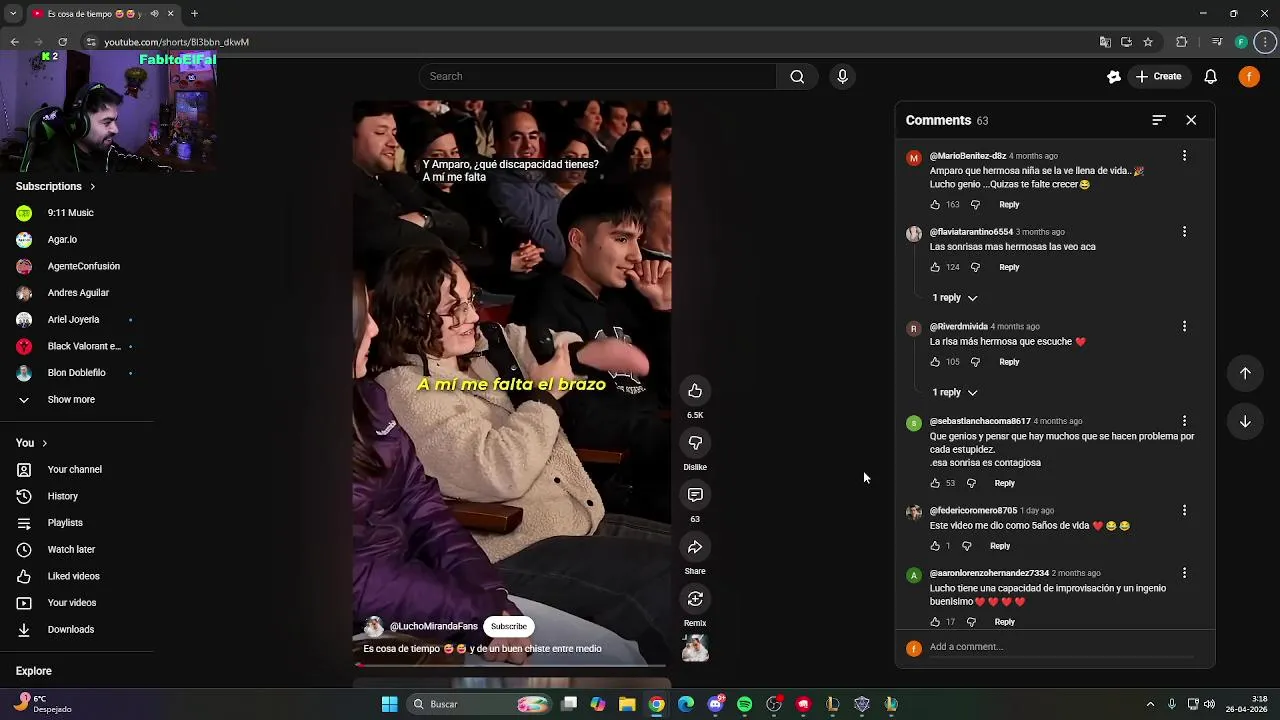The width and height of the screenshot is (1280, 720).
Task: Expand Subscriptions section chevron
Action: (x=92, y=187)
